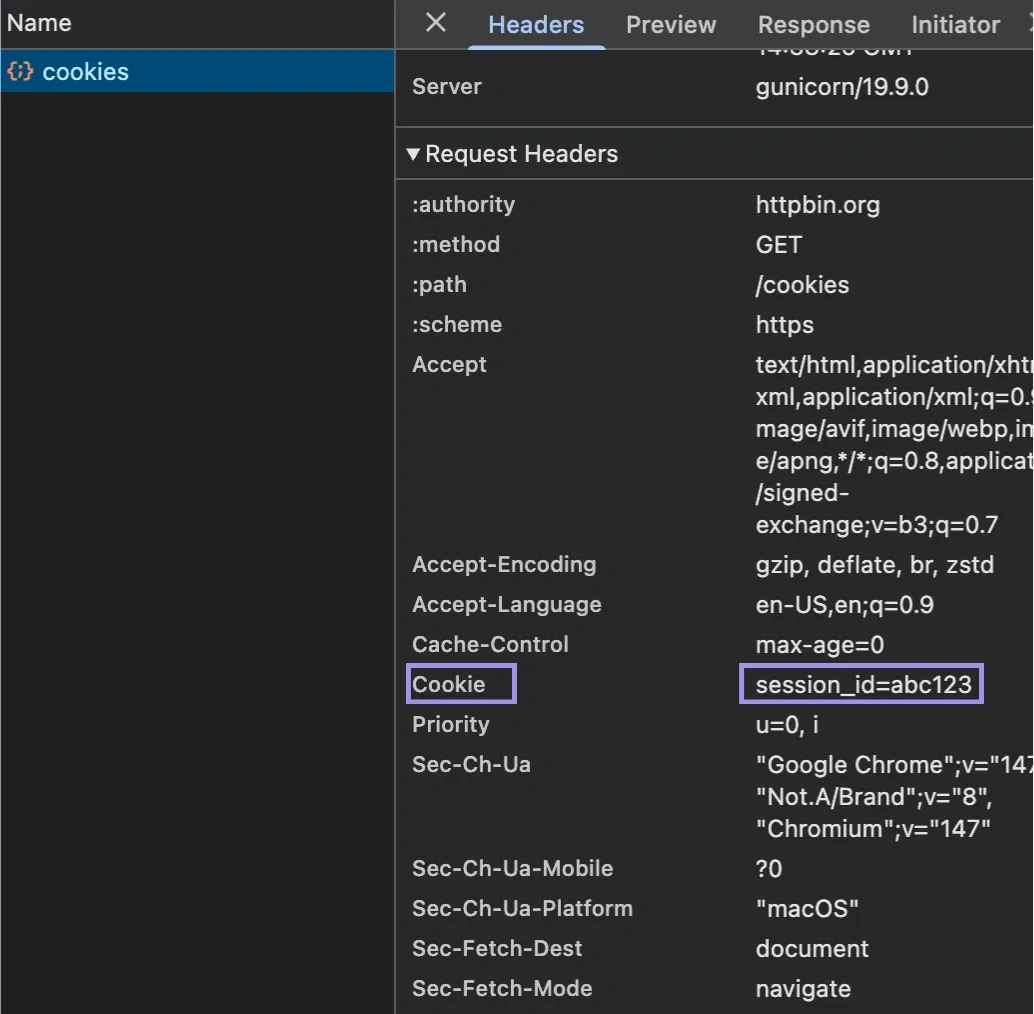This screenshot has width=1034, height=1014.
Task: Select the httpbin.org value
Action: click(817, 205)
